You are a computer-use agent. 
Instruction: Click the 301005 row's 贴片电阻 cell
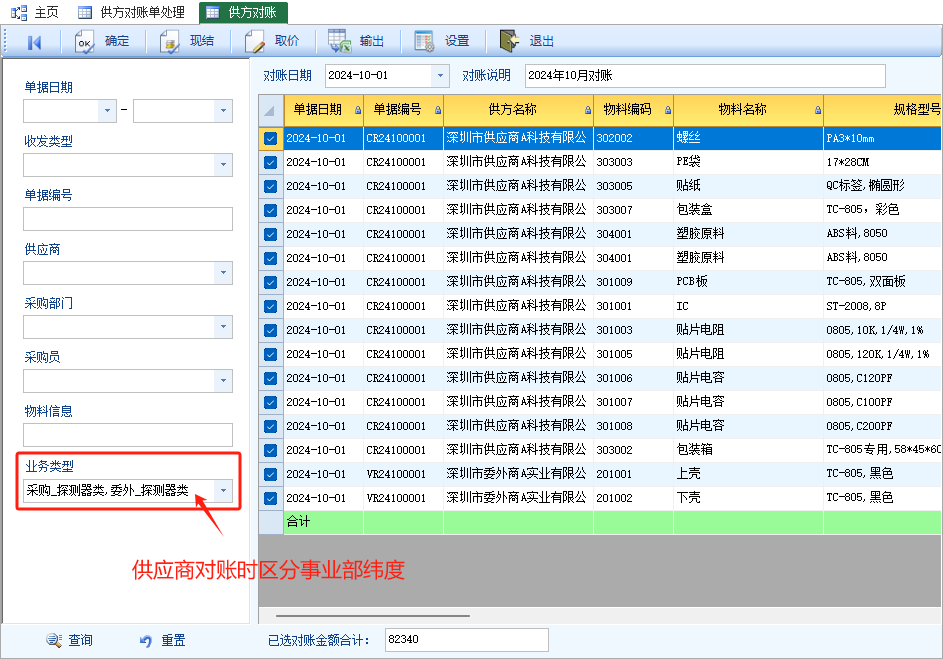point(748,354)
